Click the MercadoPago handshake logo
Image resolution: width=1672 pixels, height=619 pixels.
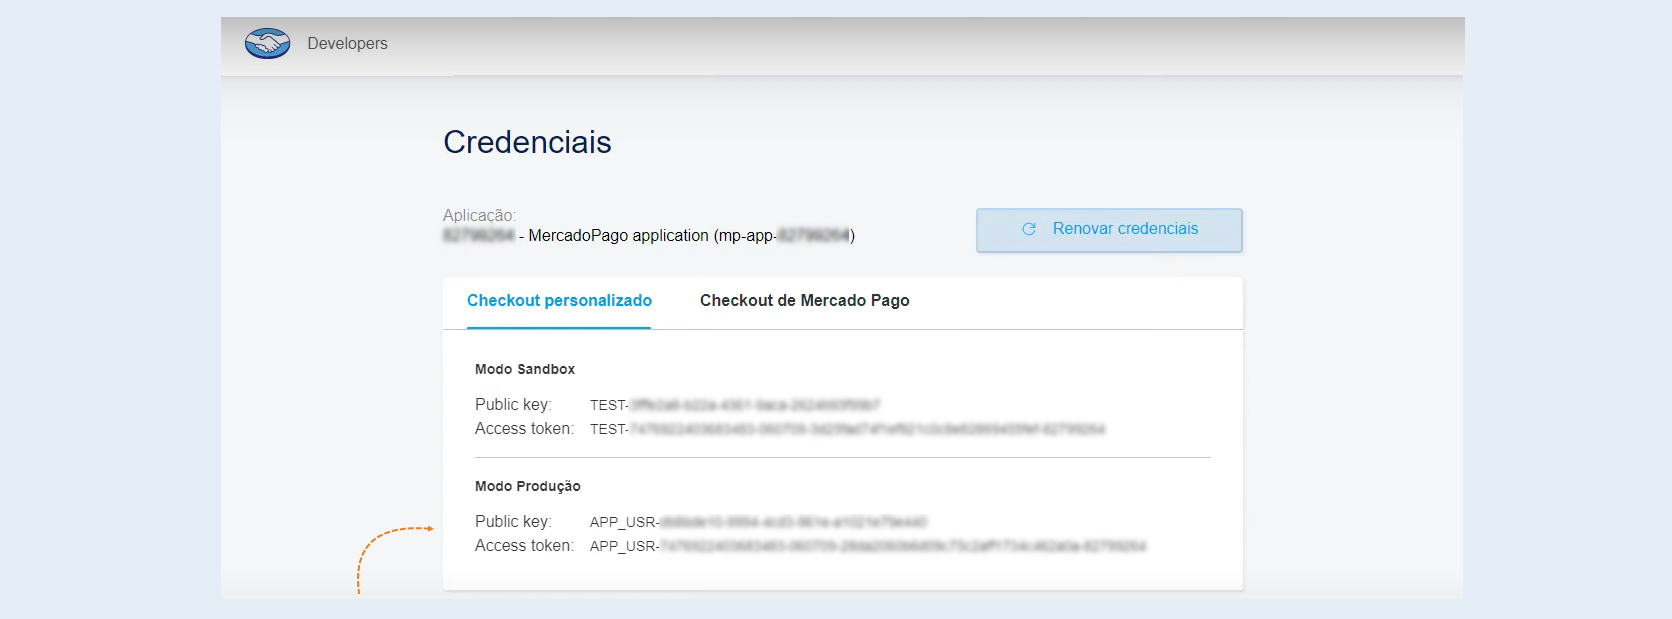pos(267,43)
